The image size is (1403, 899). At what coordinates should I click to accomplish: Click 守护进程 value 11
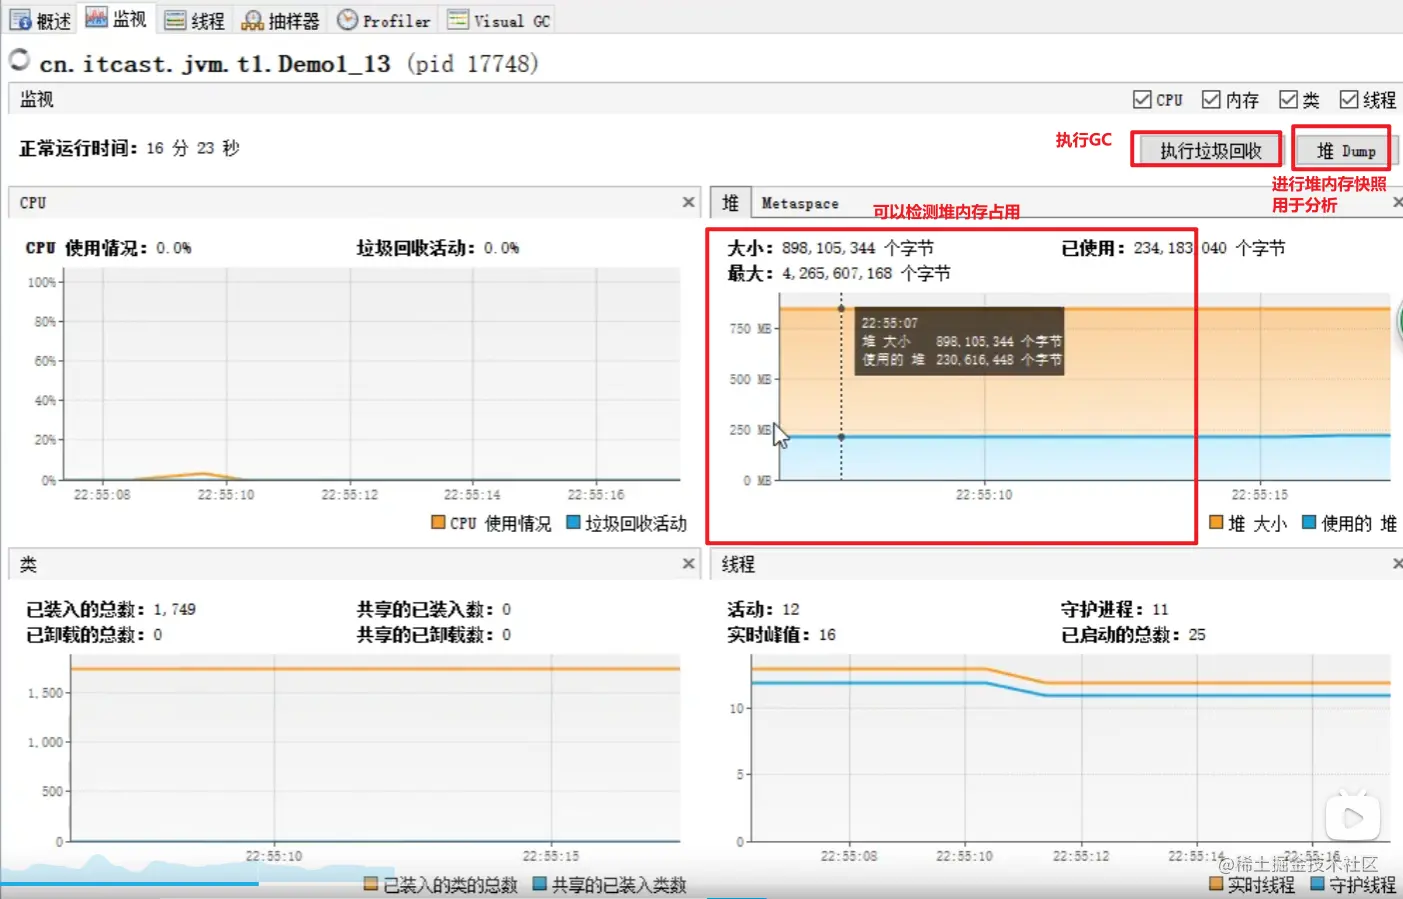[1160, 609]
